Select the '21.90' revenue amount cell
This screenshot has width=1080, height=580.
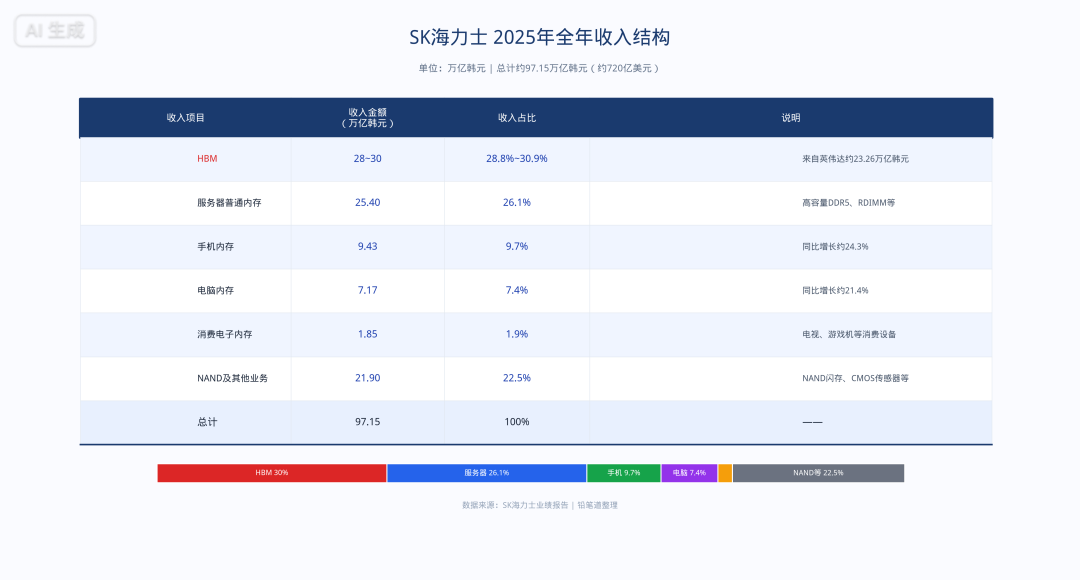tap(368, 378)
